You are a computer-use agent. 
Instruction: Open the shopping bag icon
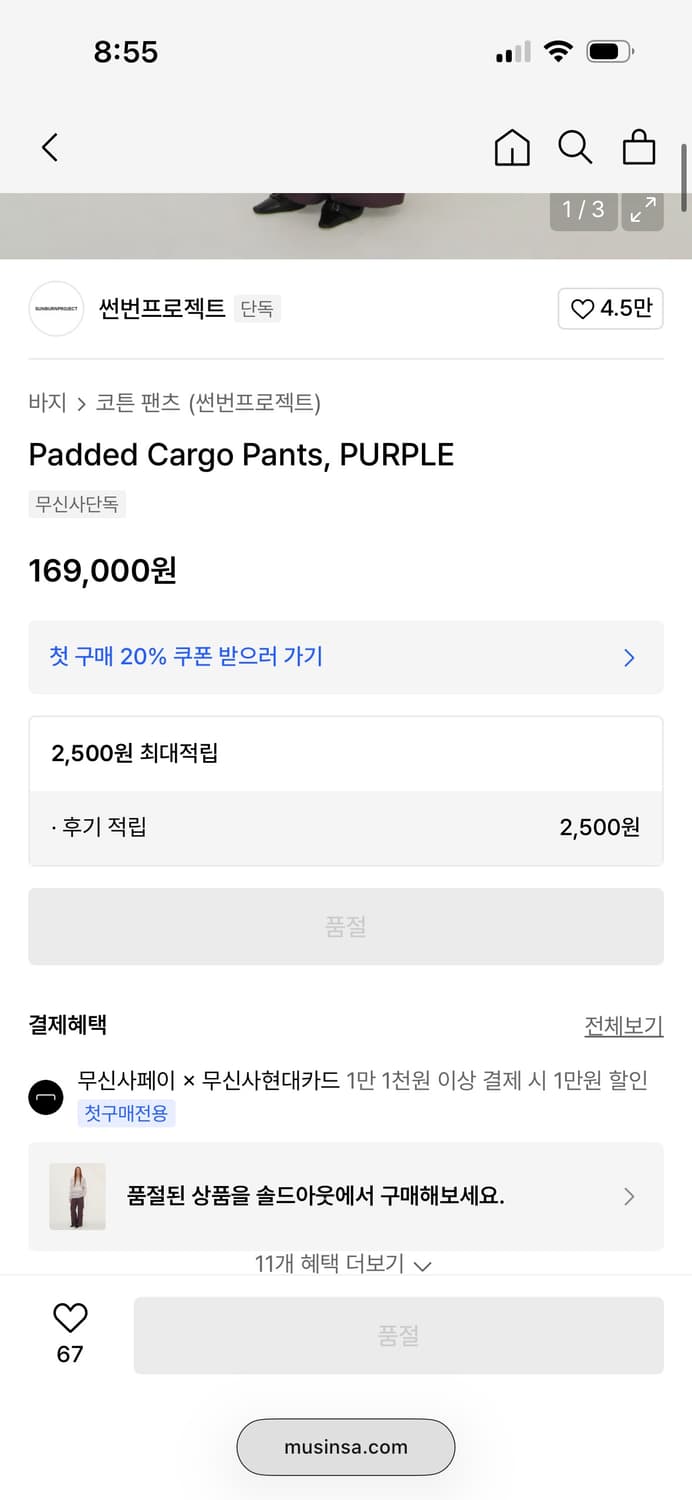coord(639,147)
